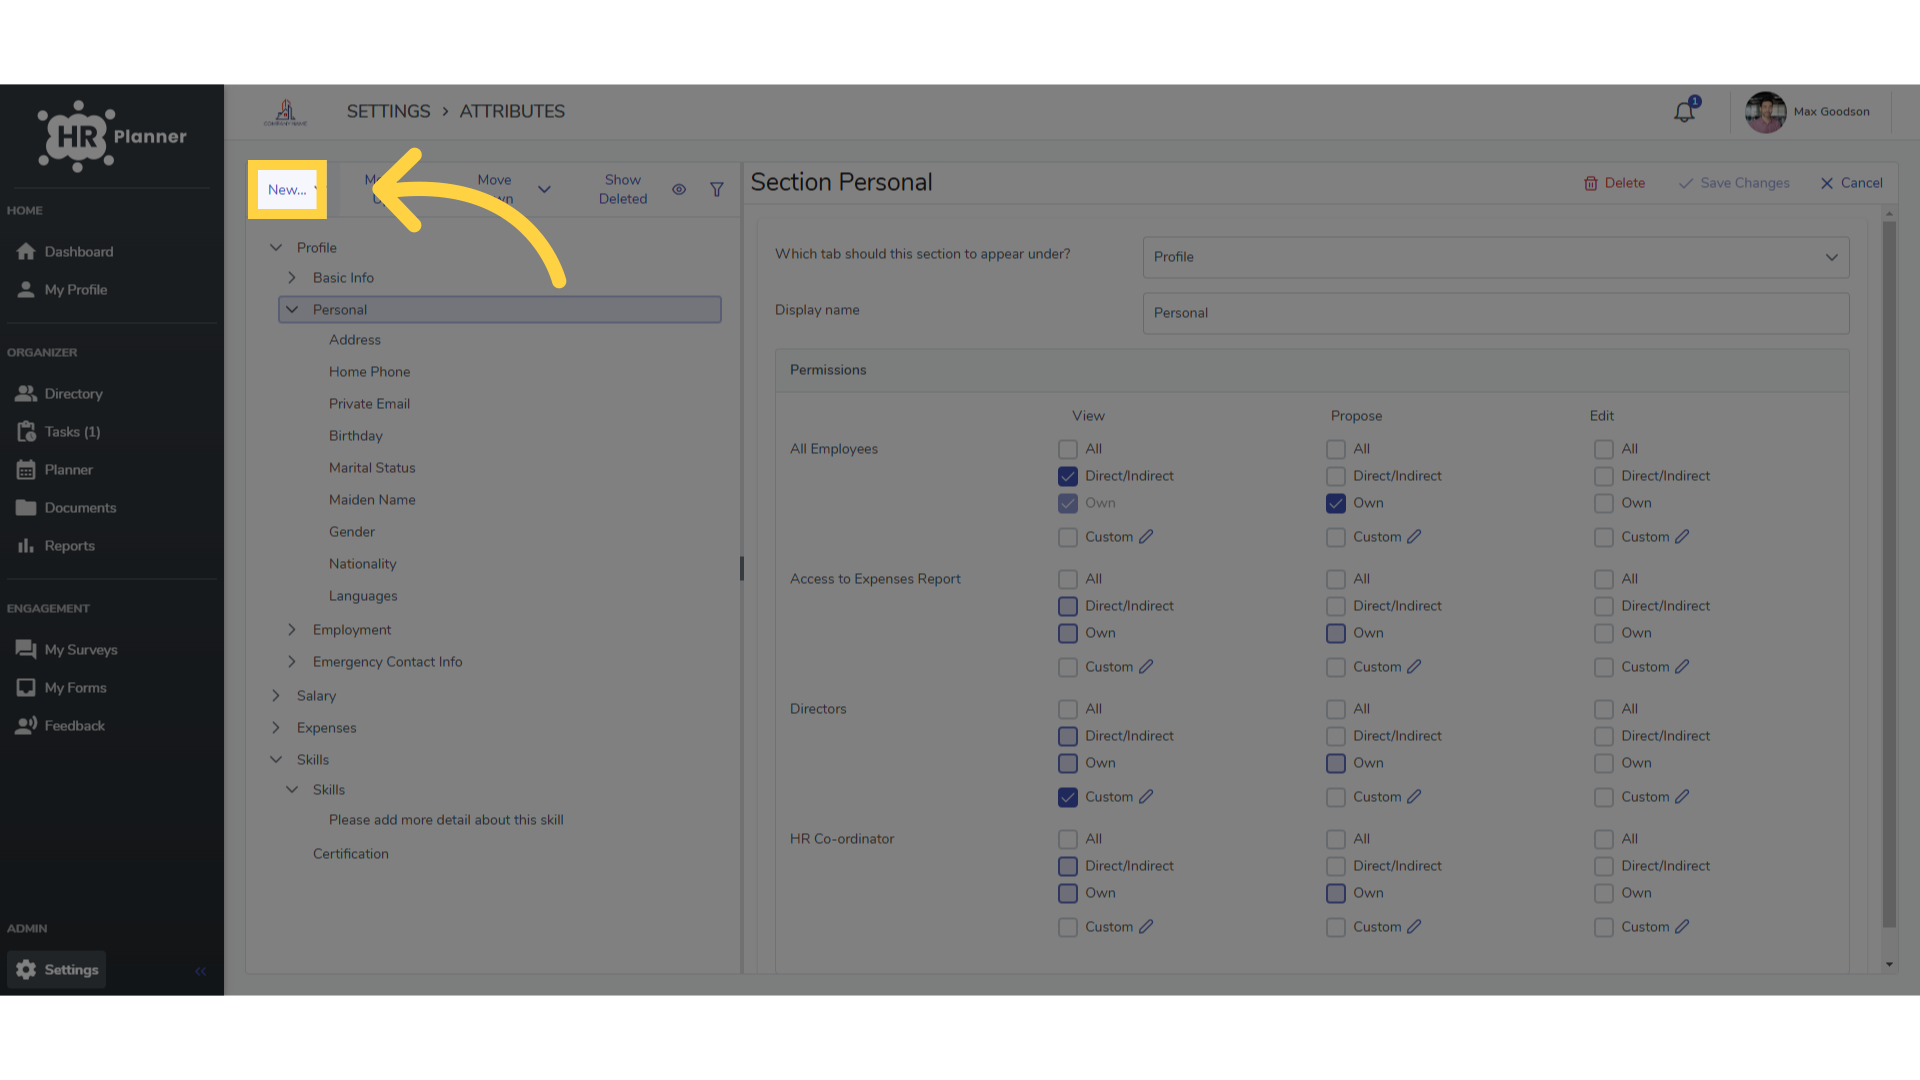Expand the Salary tree node

(x=276, y=696)
